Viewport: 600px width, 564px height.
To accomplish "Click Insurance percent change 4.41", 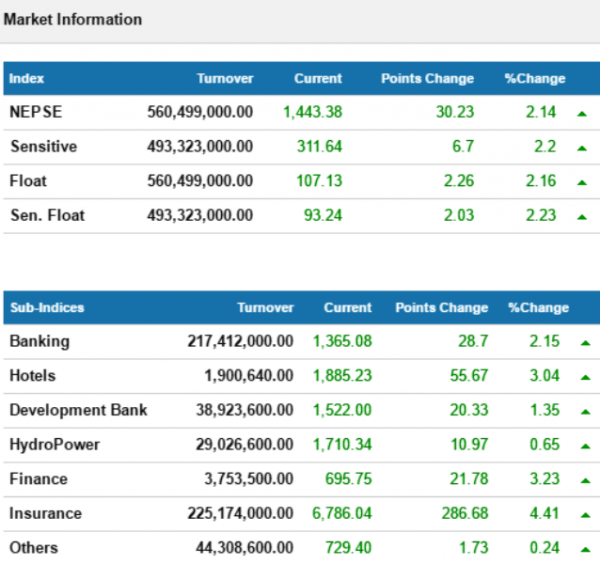I will [x=545, y=513].
